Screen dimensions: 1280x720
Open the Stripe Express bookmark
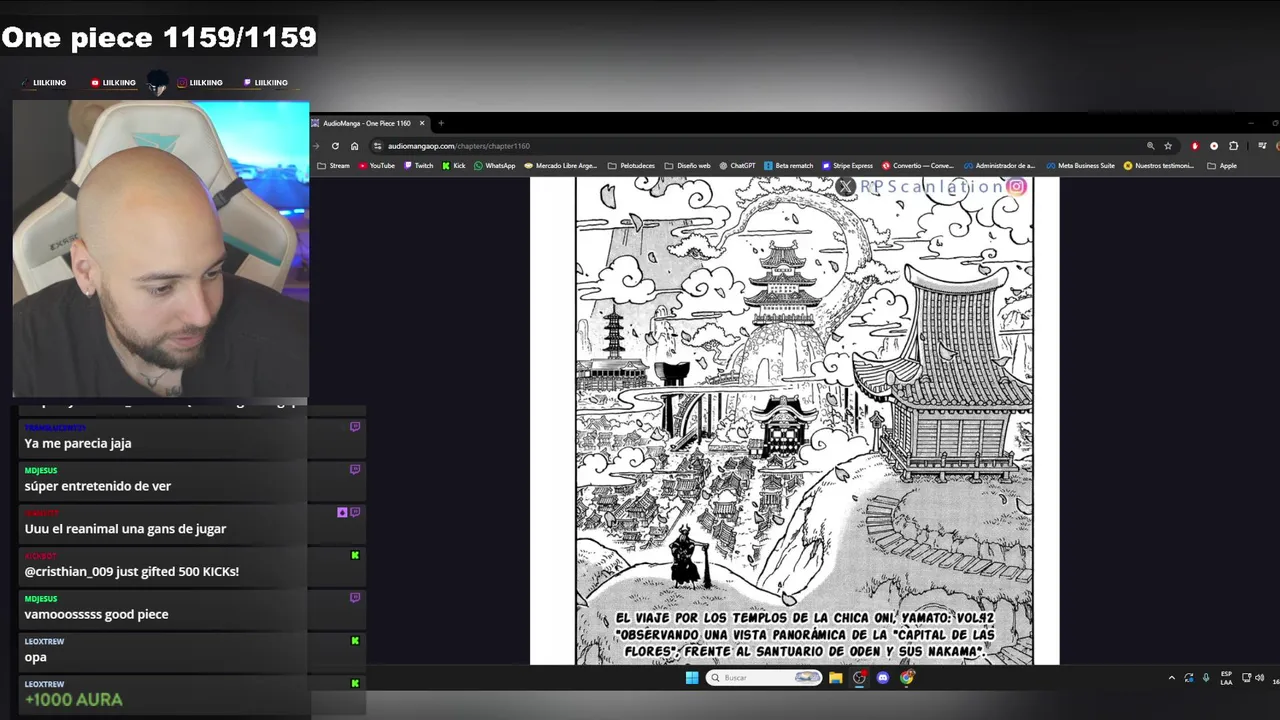coord(848,166)
